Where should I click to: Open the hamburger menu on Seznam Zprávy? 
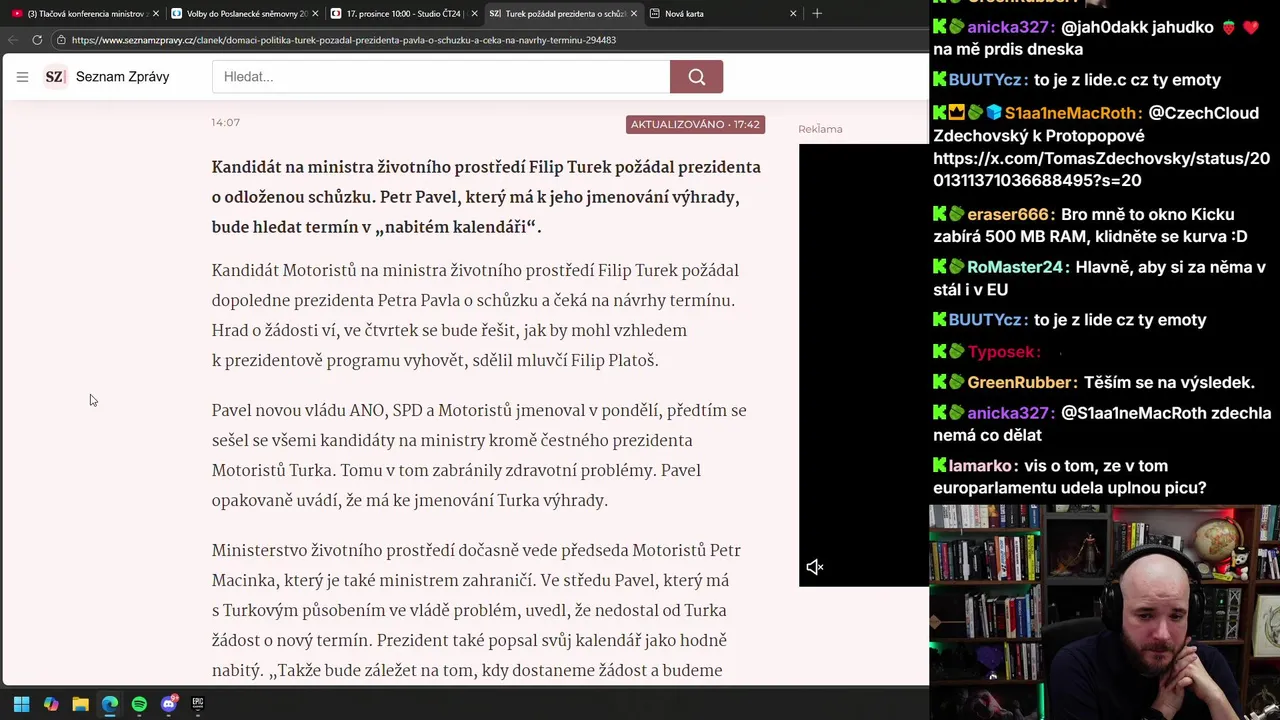22,77
